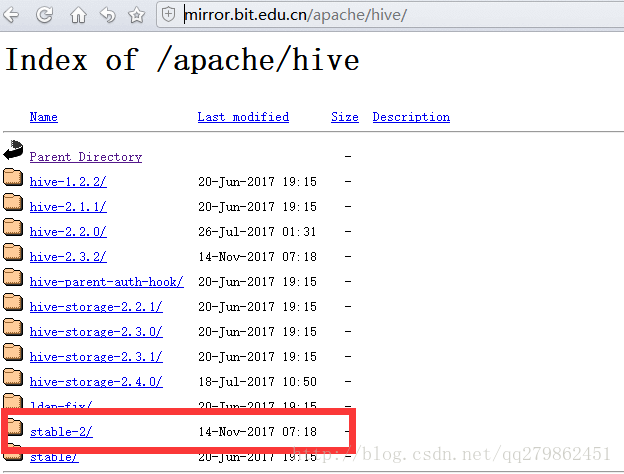
Task: Sort listing by Description column
Action: 411,117
